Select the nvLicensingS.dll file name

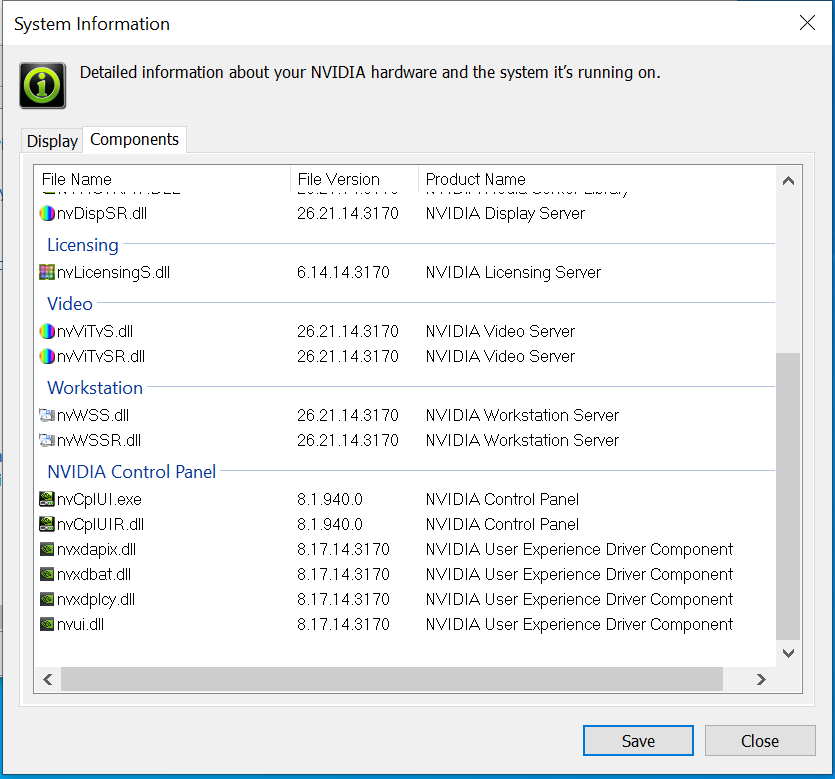click(113, 273)
